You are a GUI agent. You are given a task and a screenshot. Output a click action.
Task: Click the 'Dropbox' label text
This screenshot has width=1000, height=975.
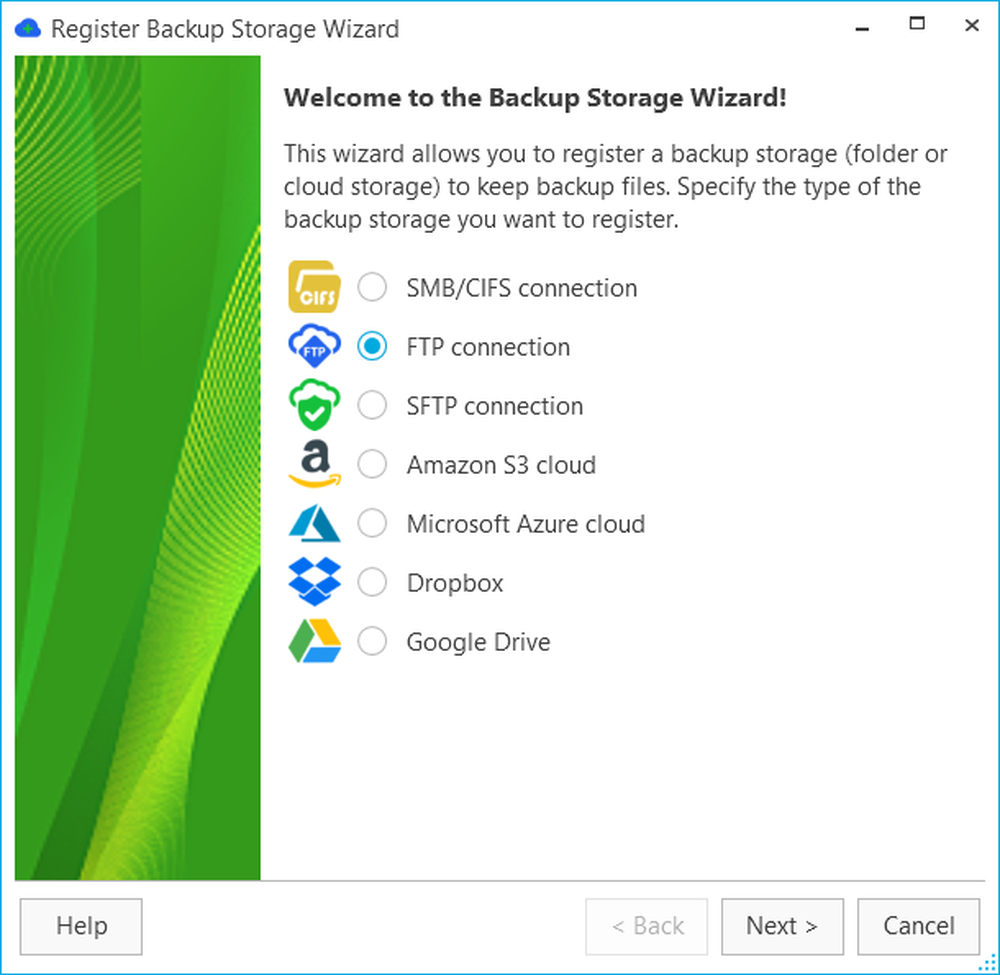tap(455, 583)
